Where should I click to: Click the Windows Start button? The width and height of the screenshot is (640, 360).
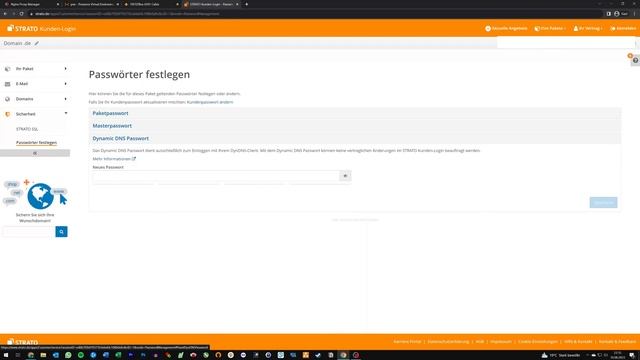[x=6, y=355]
